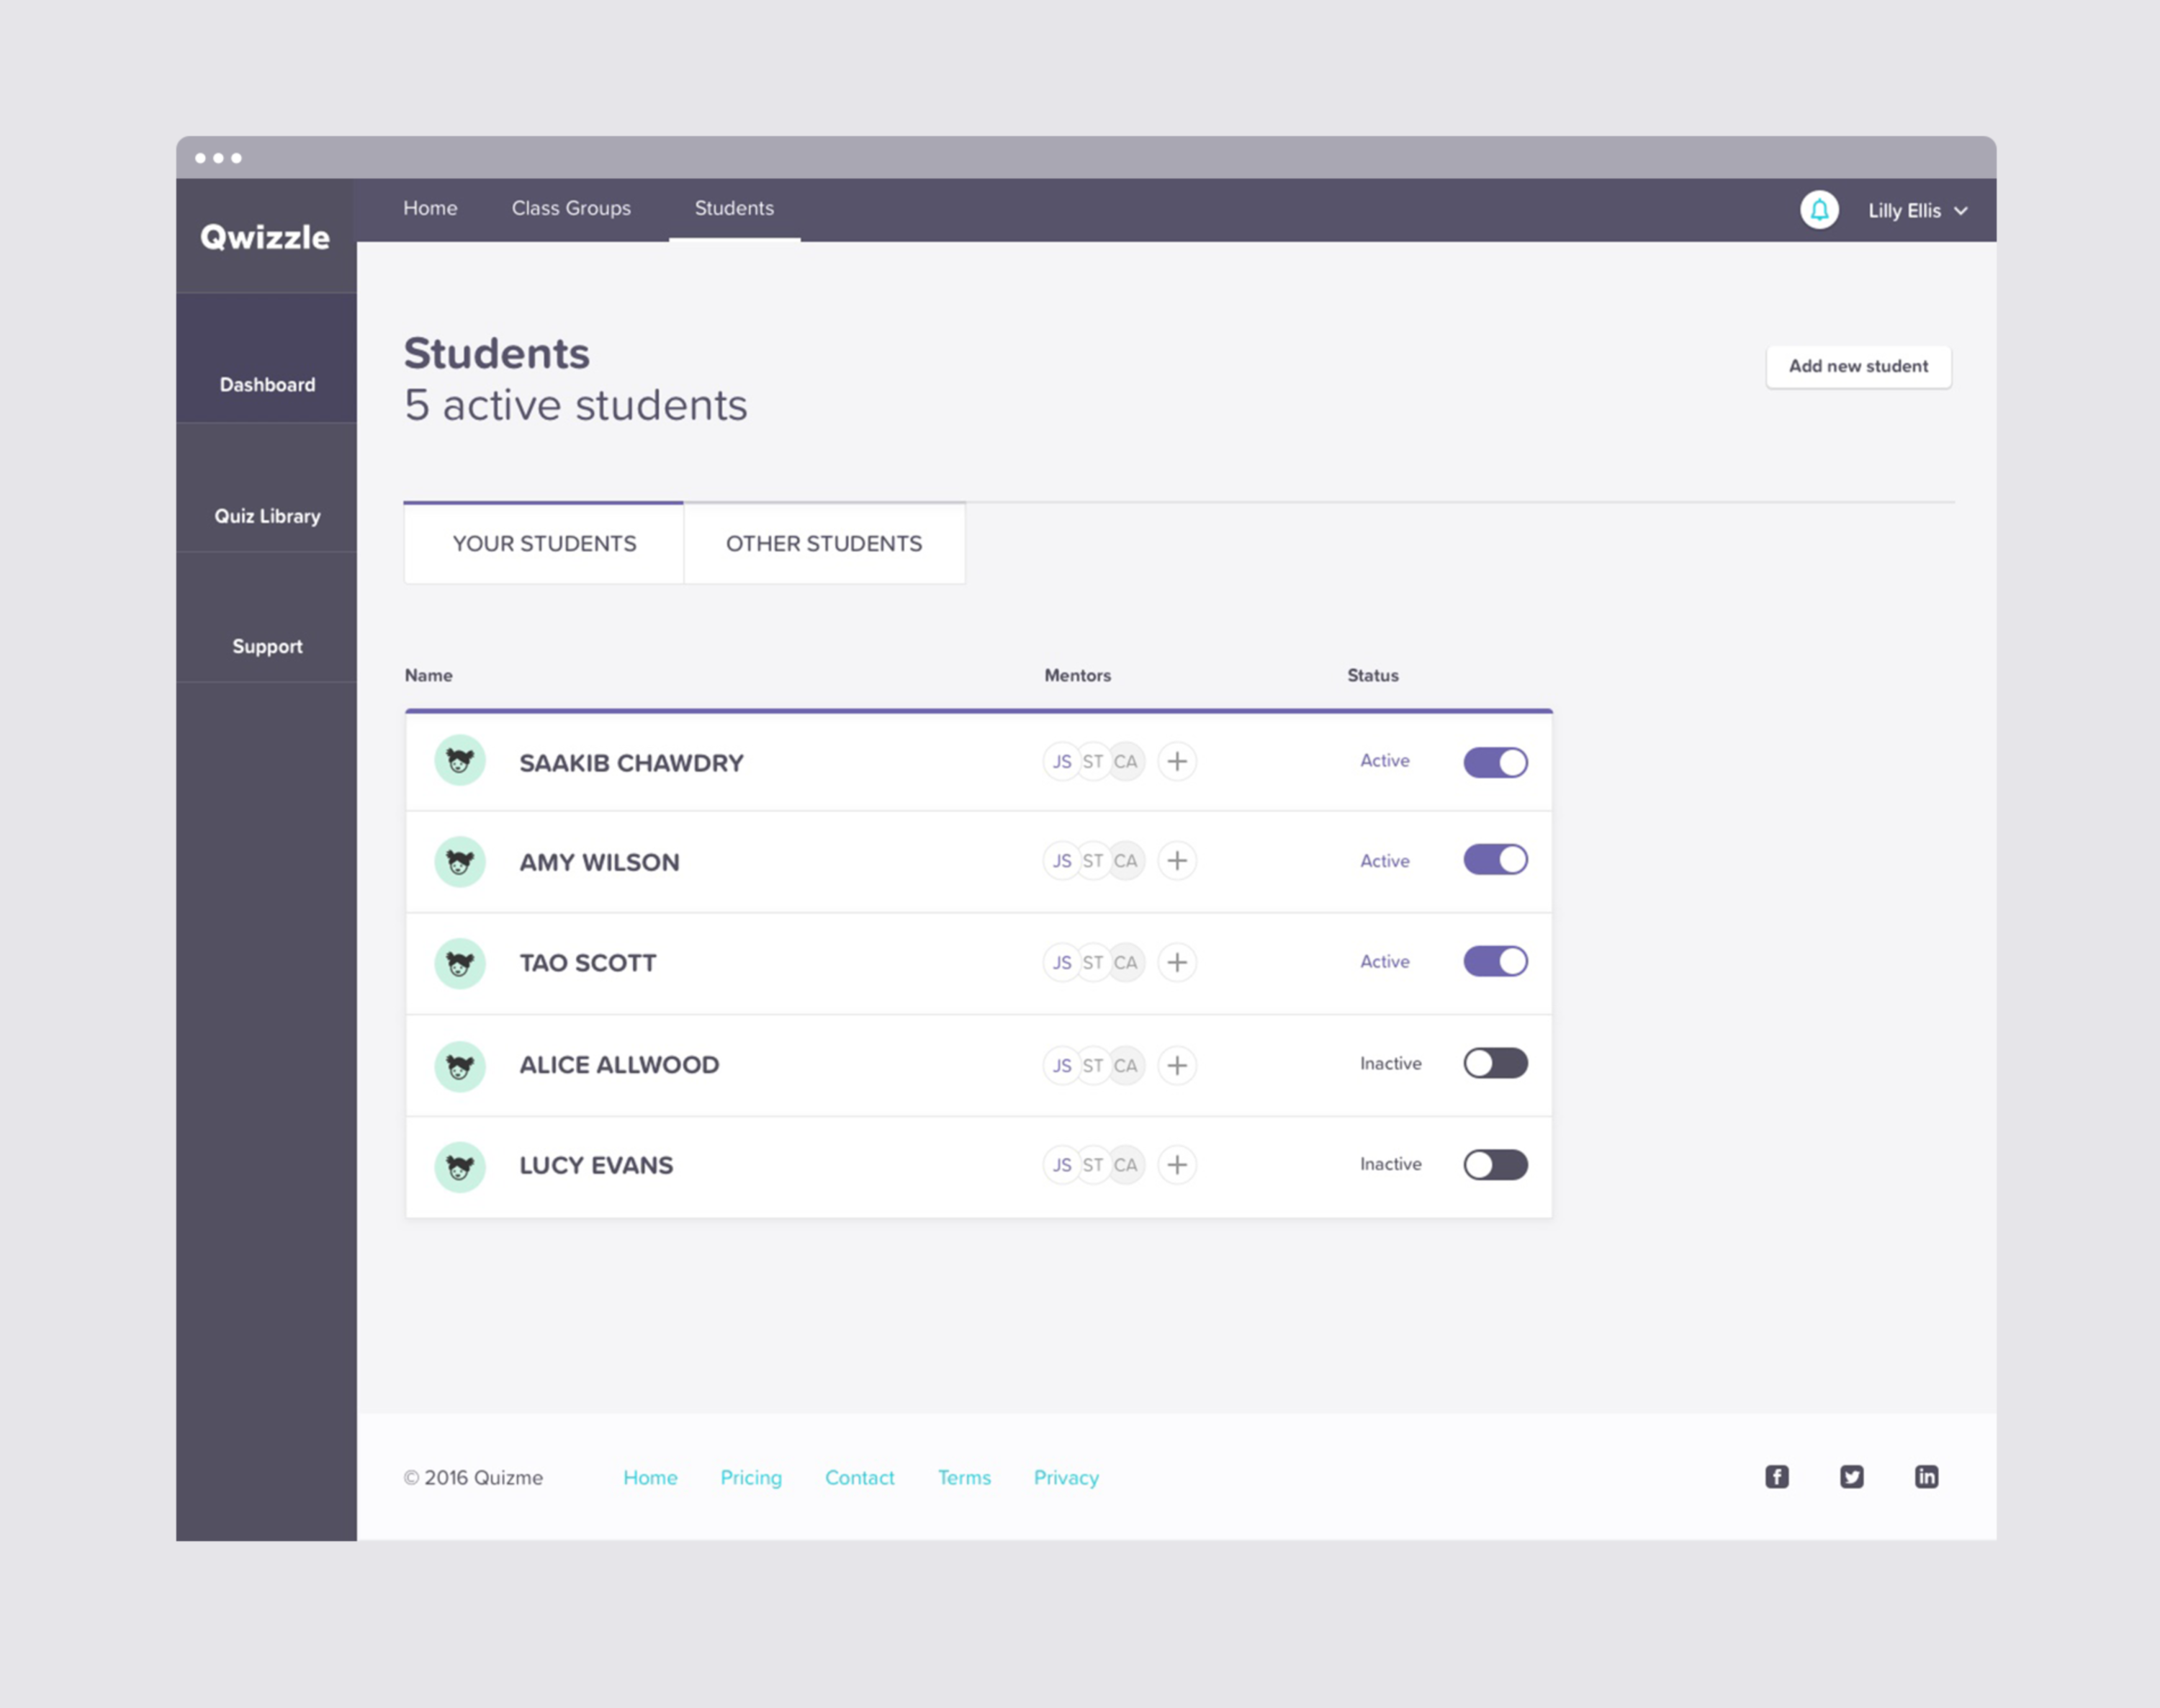
Task: Open the Class Groups tab
Action: (571, 208)
